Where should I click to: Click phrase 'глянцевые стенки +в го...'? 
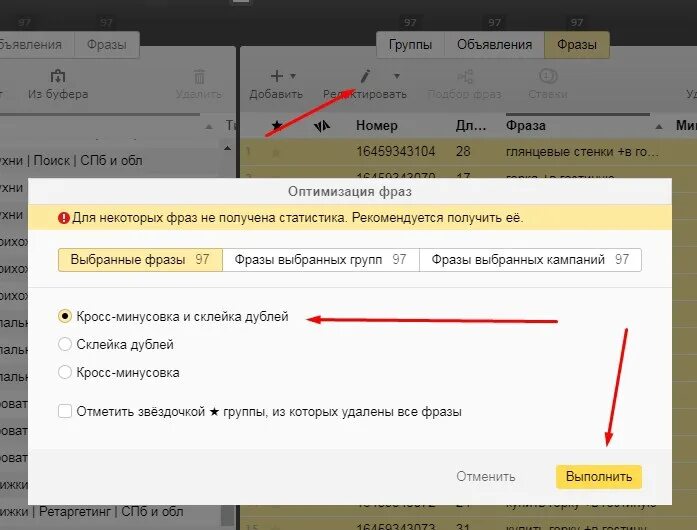tap(582, 152)
